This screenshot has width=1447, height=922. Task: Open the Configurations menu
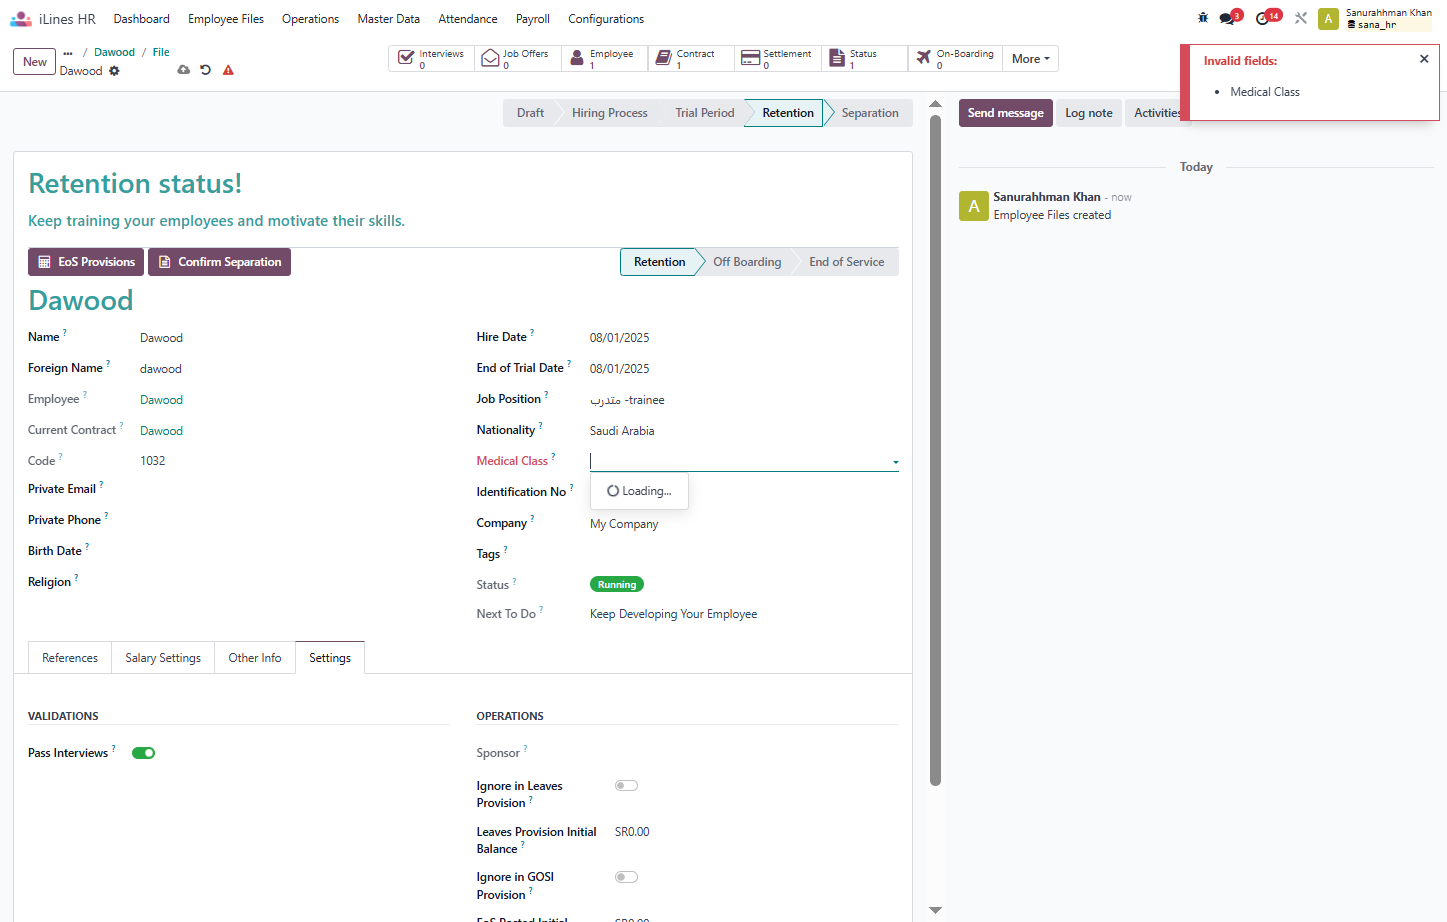(x=606, y=19)
